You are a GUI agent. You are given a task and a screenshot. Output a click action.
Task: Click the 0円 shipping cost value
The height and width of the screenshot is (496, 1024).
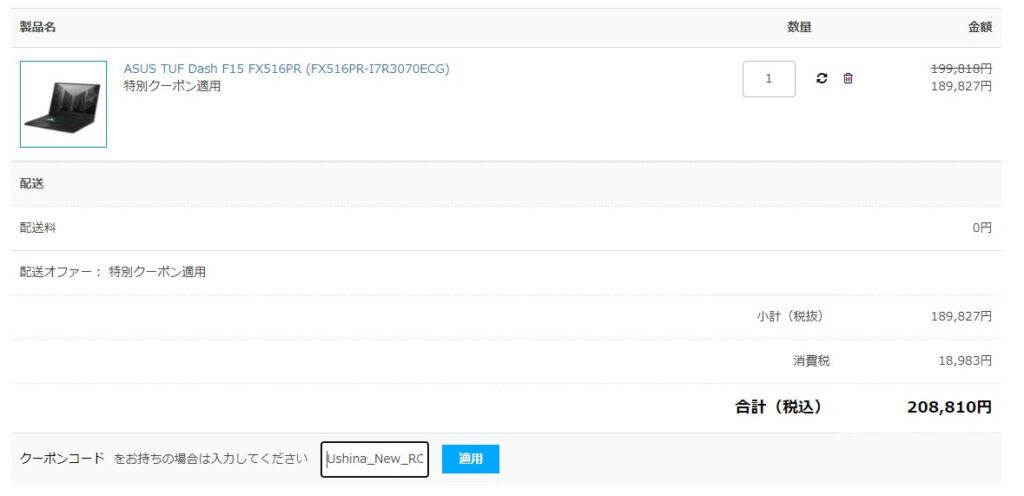(x=981, y=228)
